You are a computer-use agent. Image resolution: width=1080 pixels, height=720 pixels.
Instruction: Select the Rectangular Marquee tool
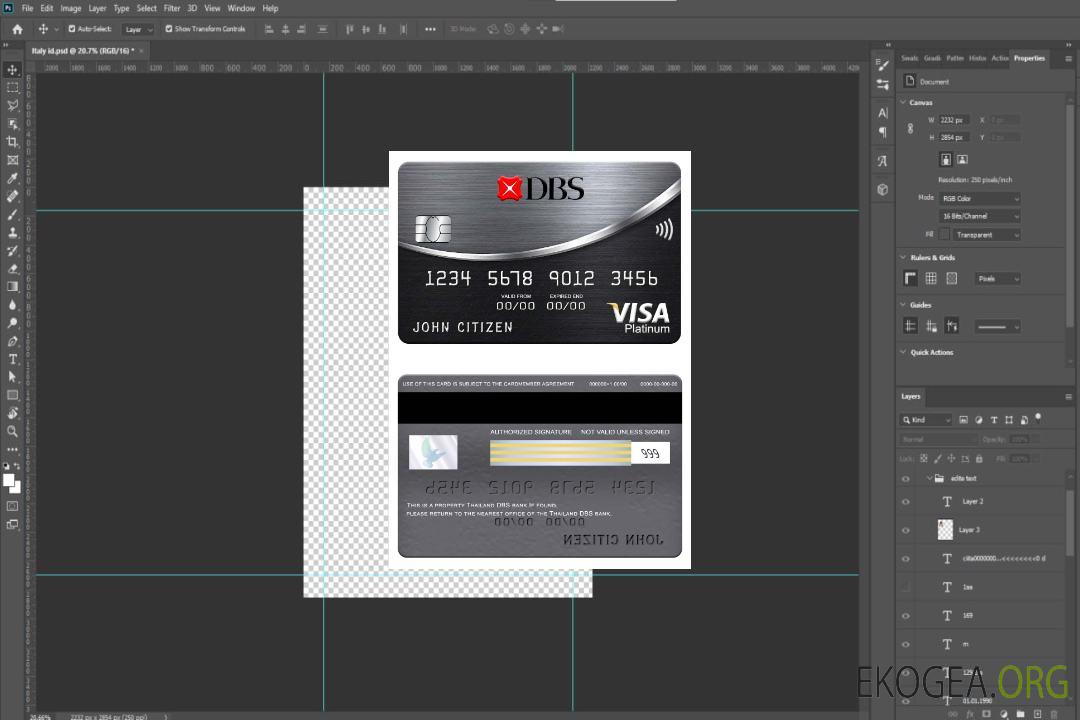click(x=12, y=88)
